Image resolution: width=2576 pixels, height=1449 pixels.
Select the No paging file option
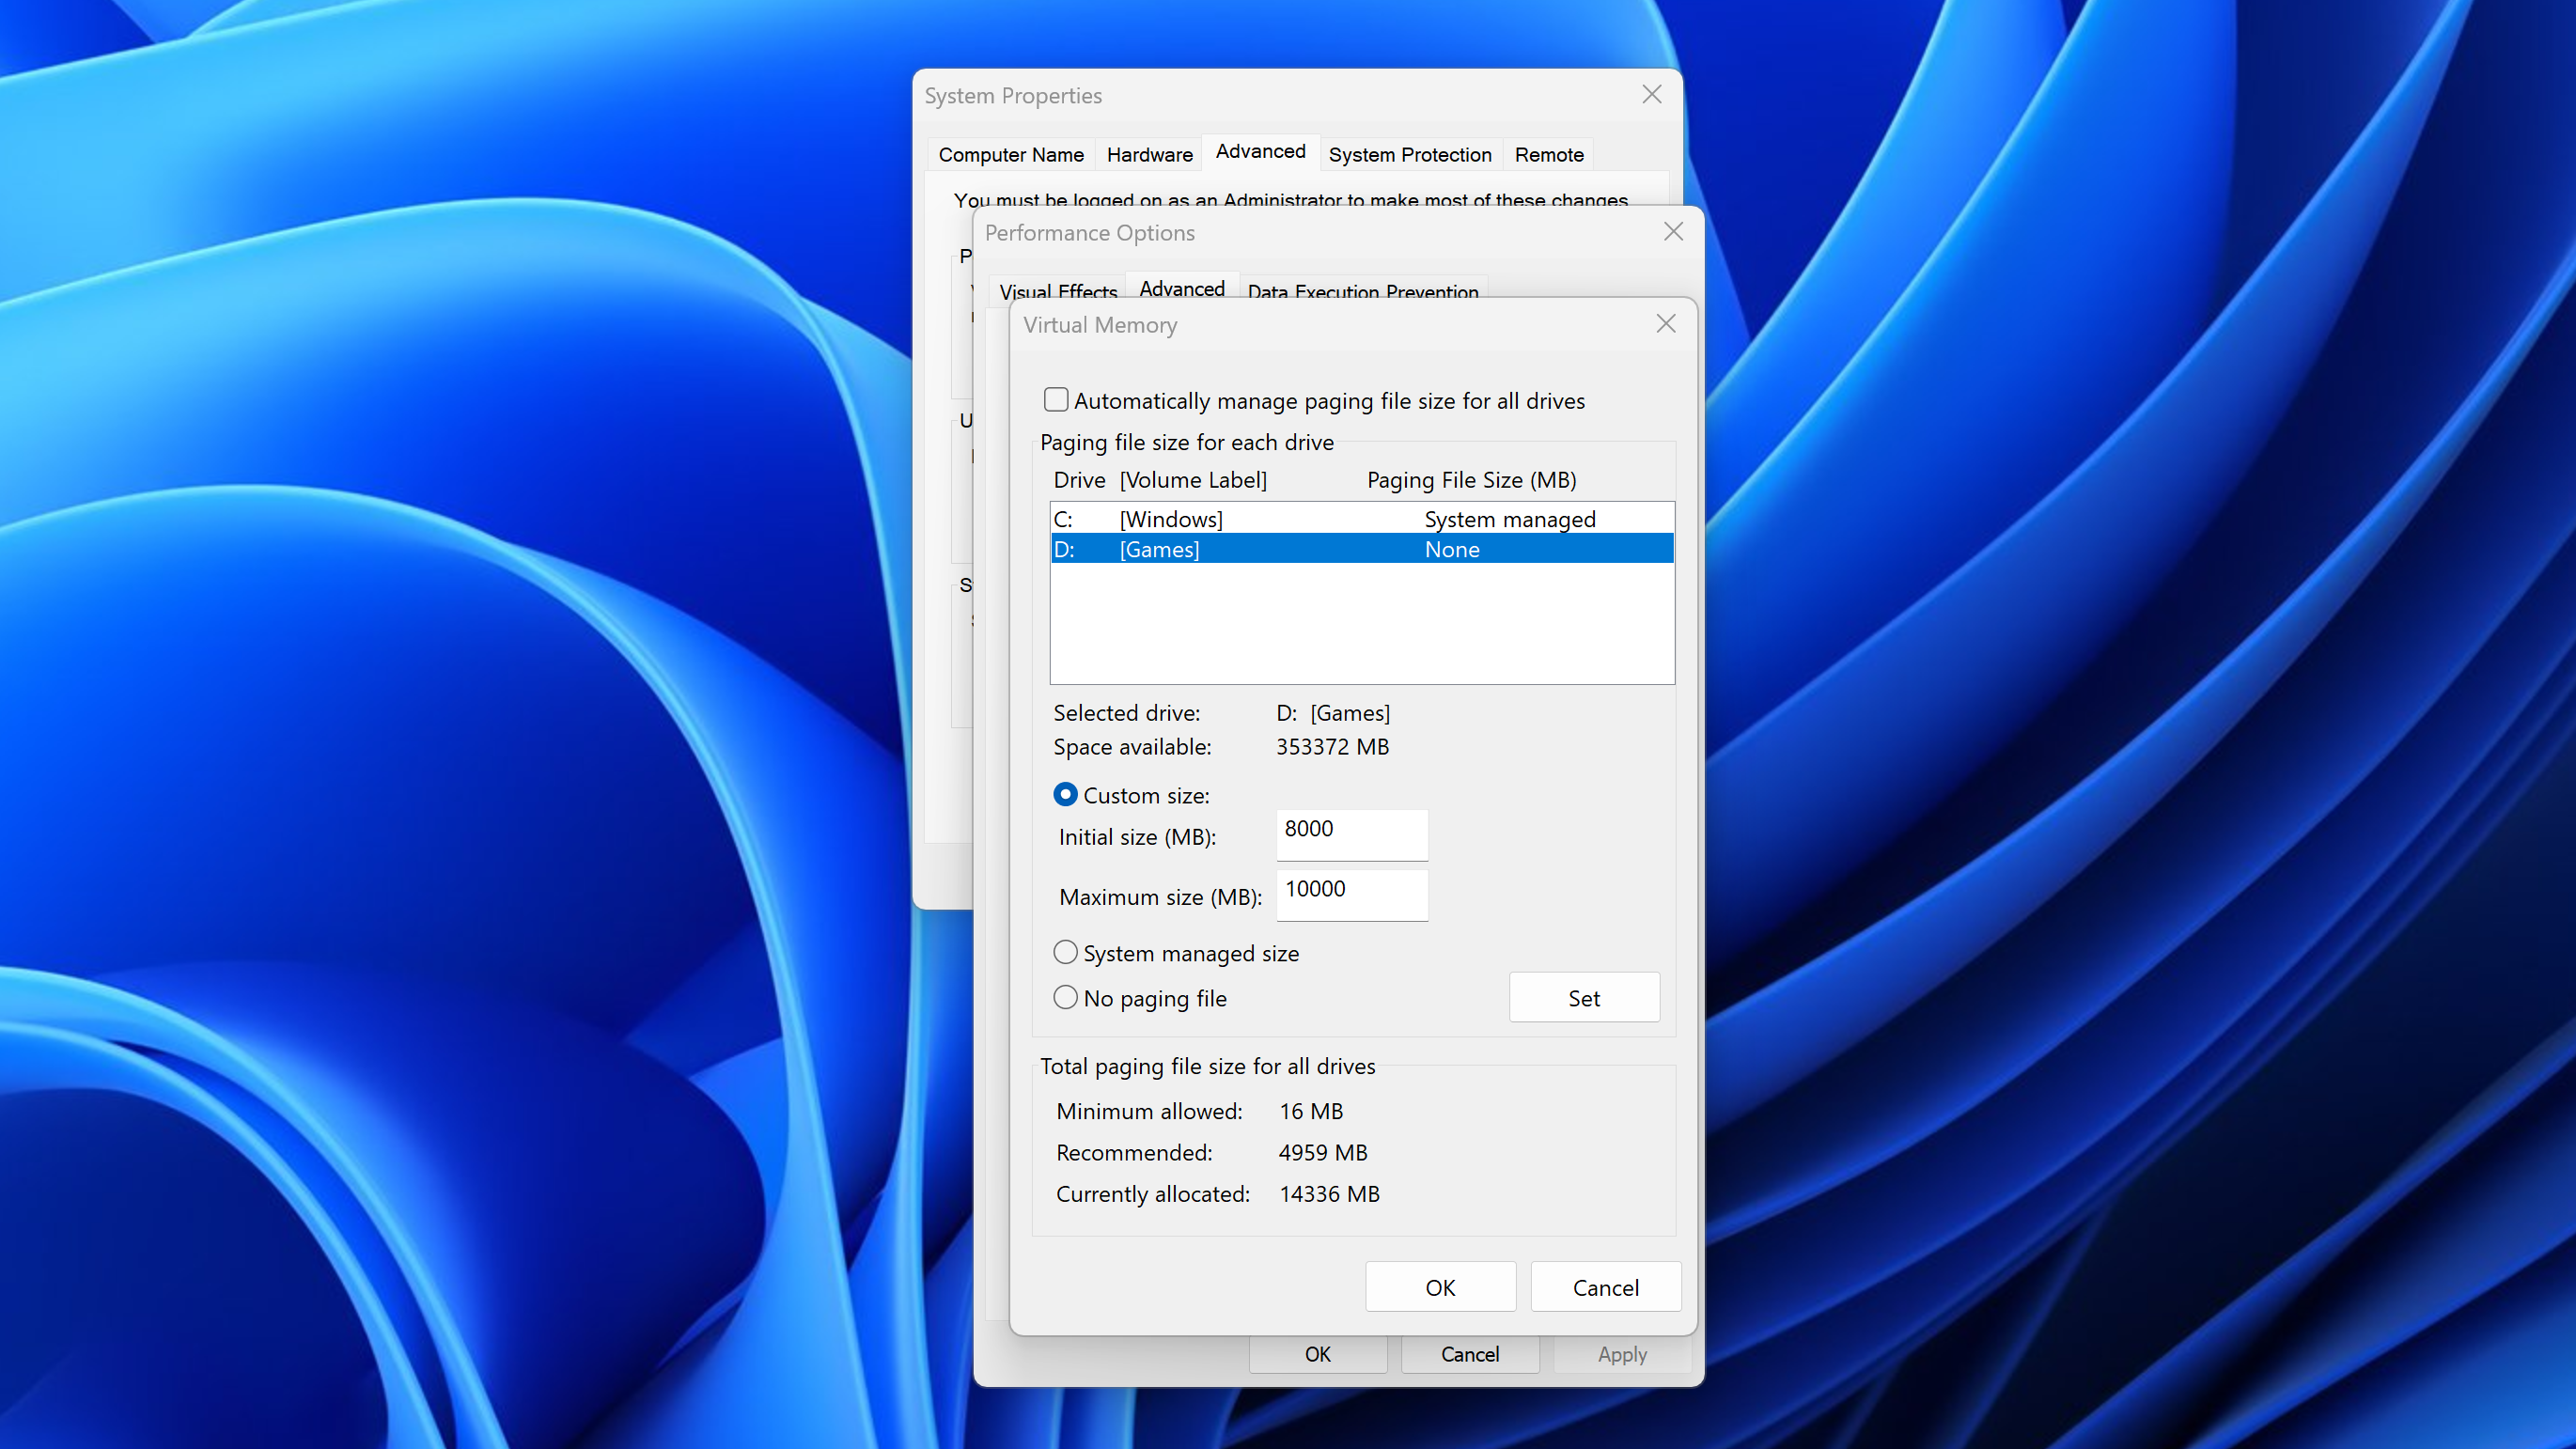tap(1065, 998)
